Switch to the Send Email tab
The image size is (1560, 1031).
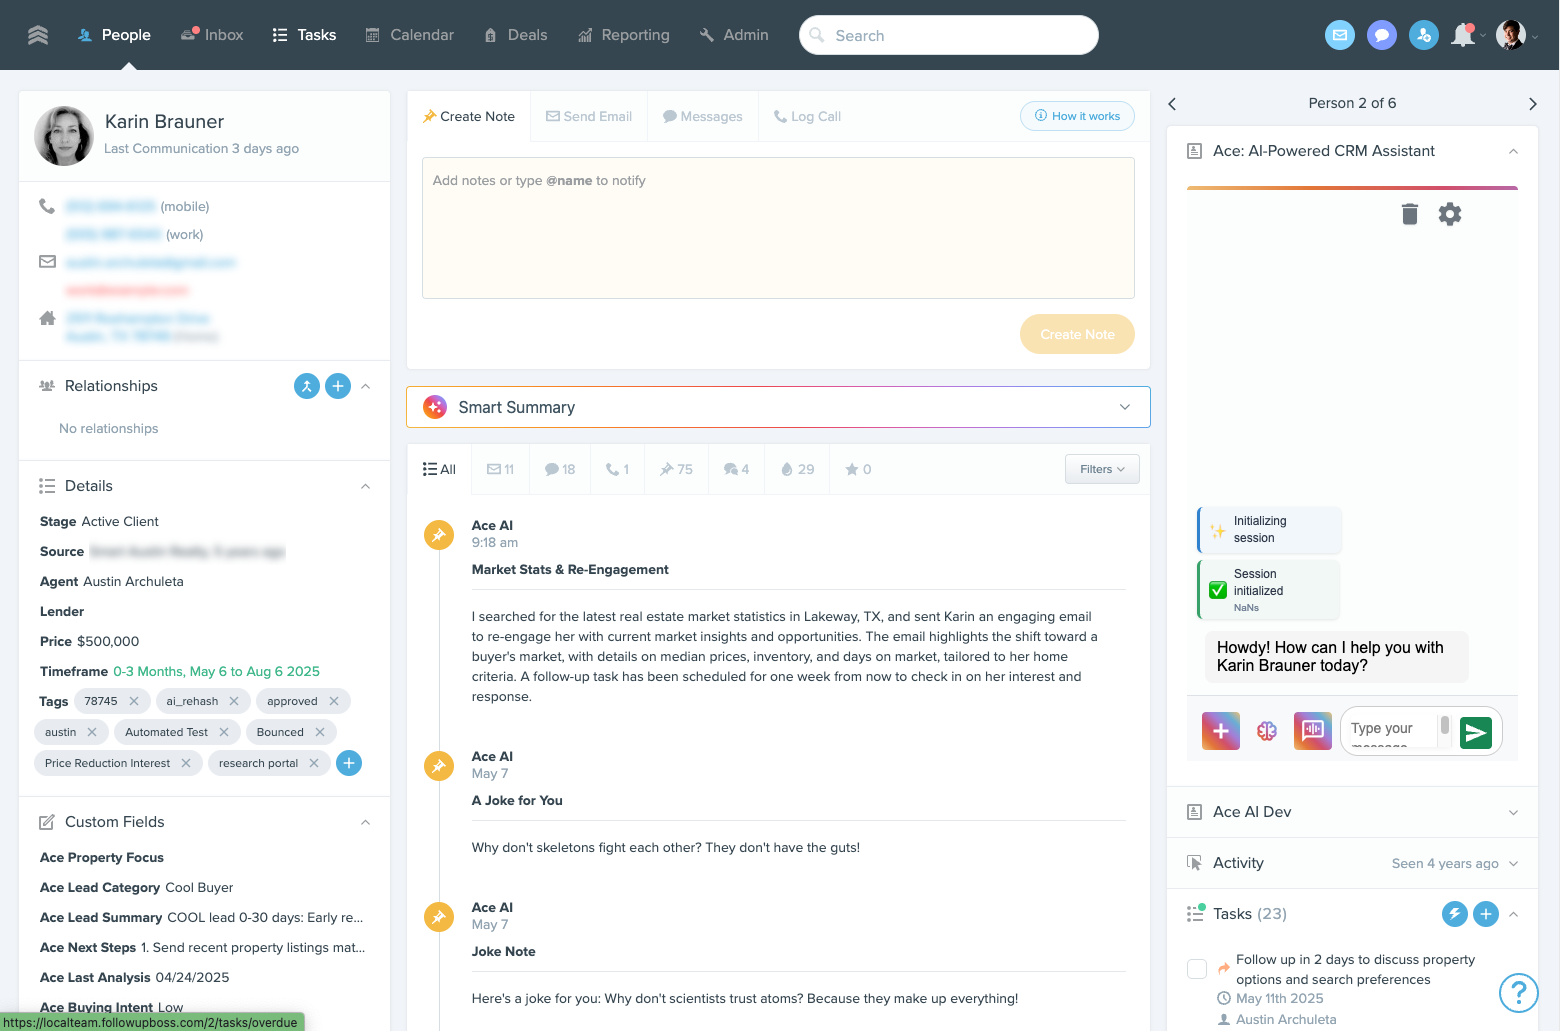click(589, 117)
